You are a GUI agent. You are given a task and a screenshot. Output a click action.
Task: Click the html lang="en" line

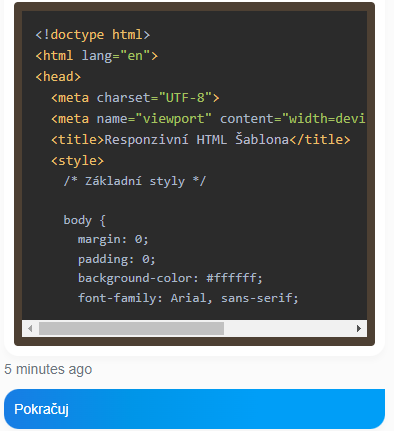[96, 56]
